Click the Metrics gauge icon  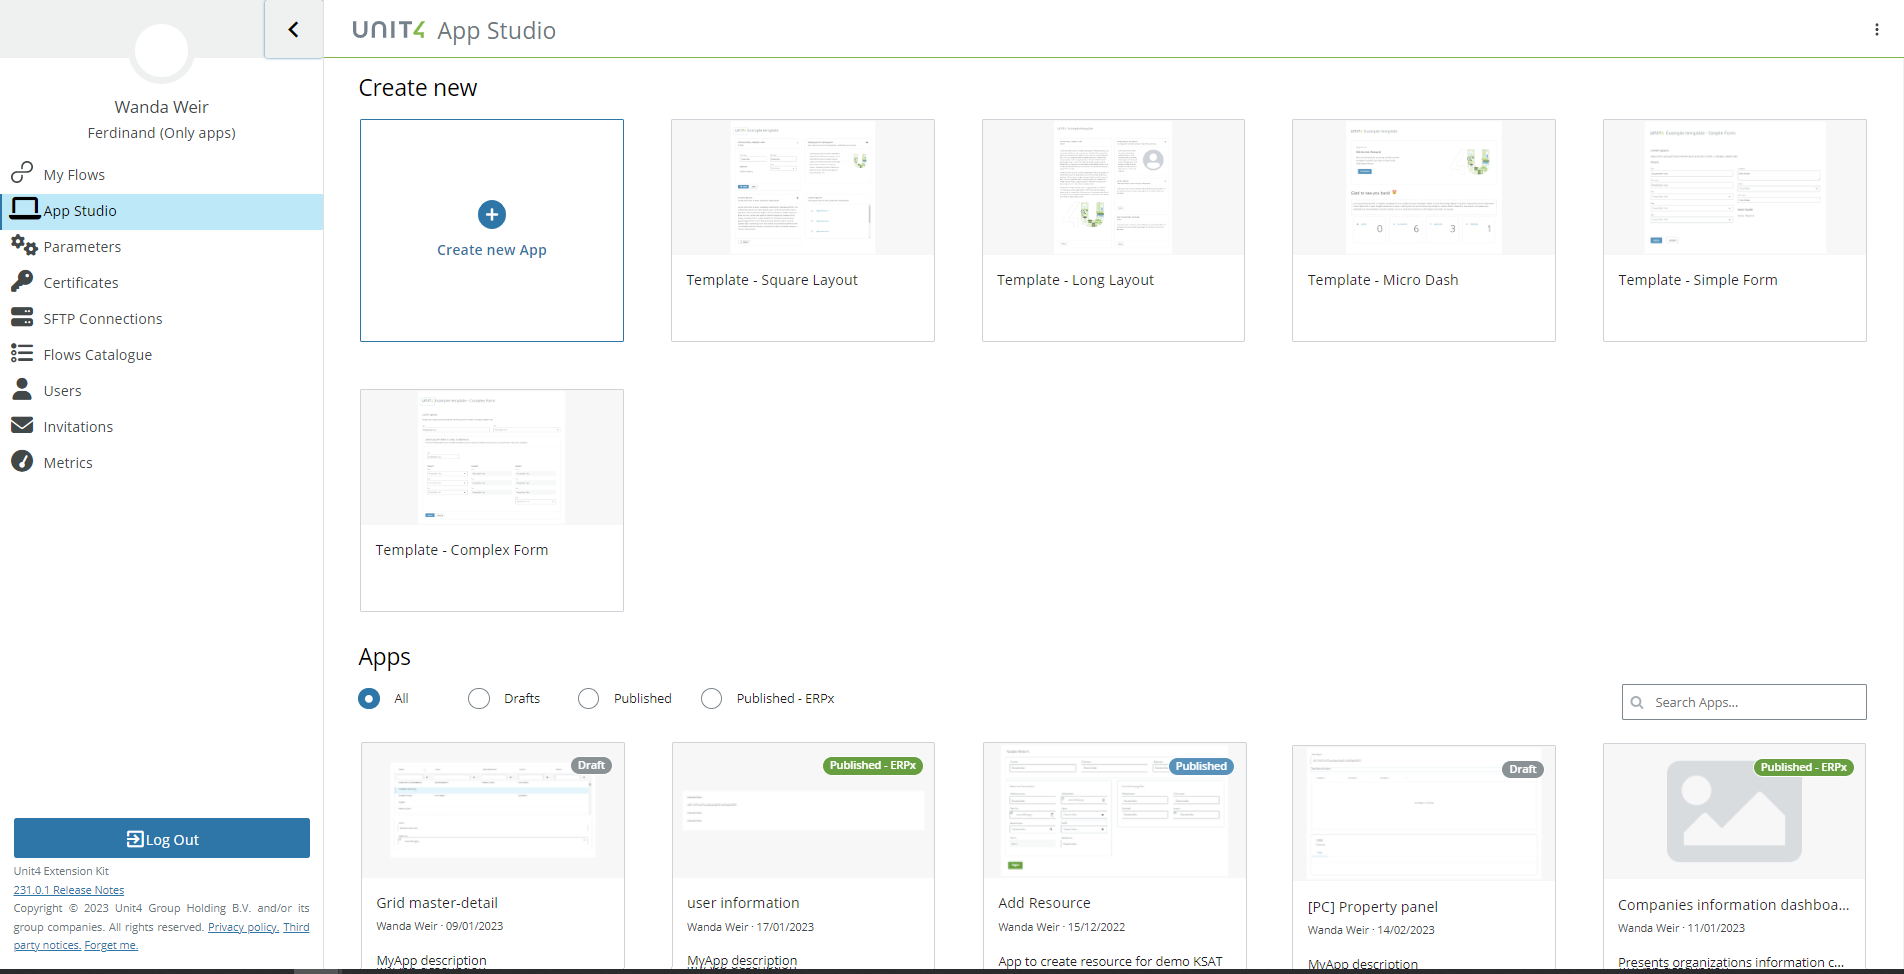[x=22, y=461]
